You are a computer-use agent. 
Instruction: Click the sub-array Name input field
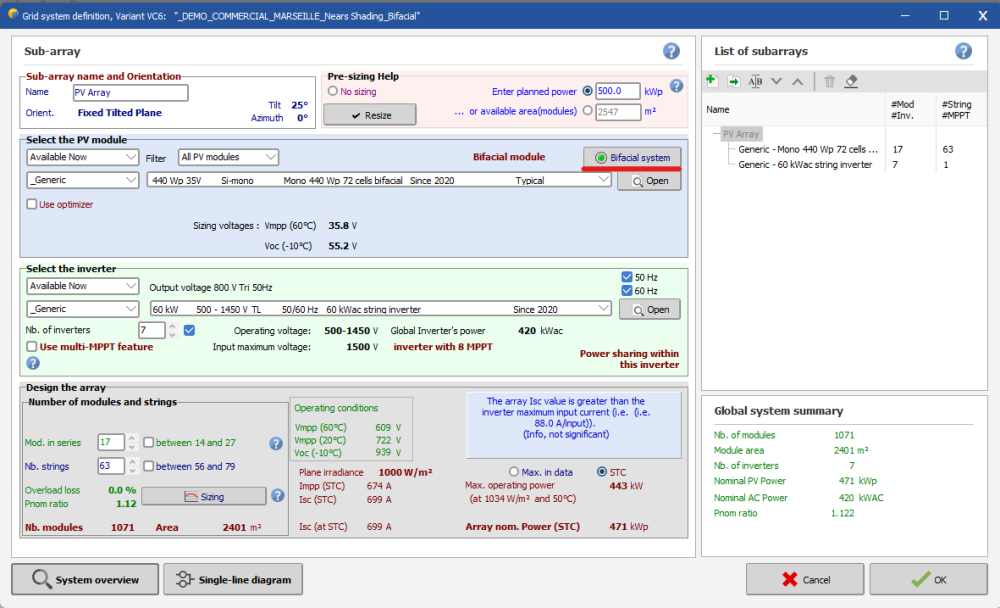[130, 92]
